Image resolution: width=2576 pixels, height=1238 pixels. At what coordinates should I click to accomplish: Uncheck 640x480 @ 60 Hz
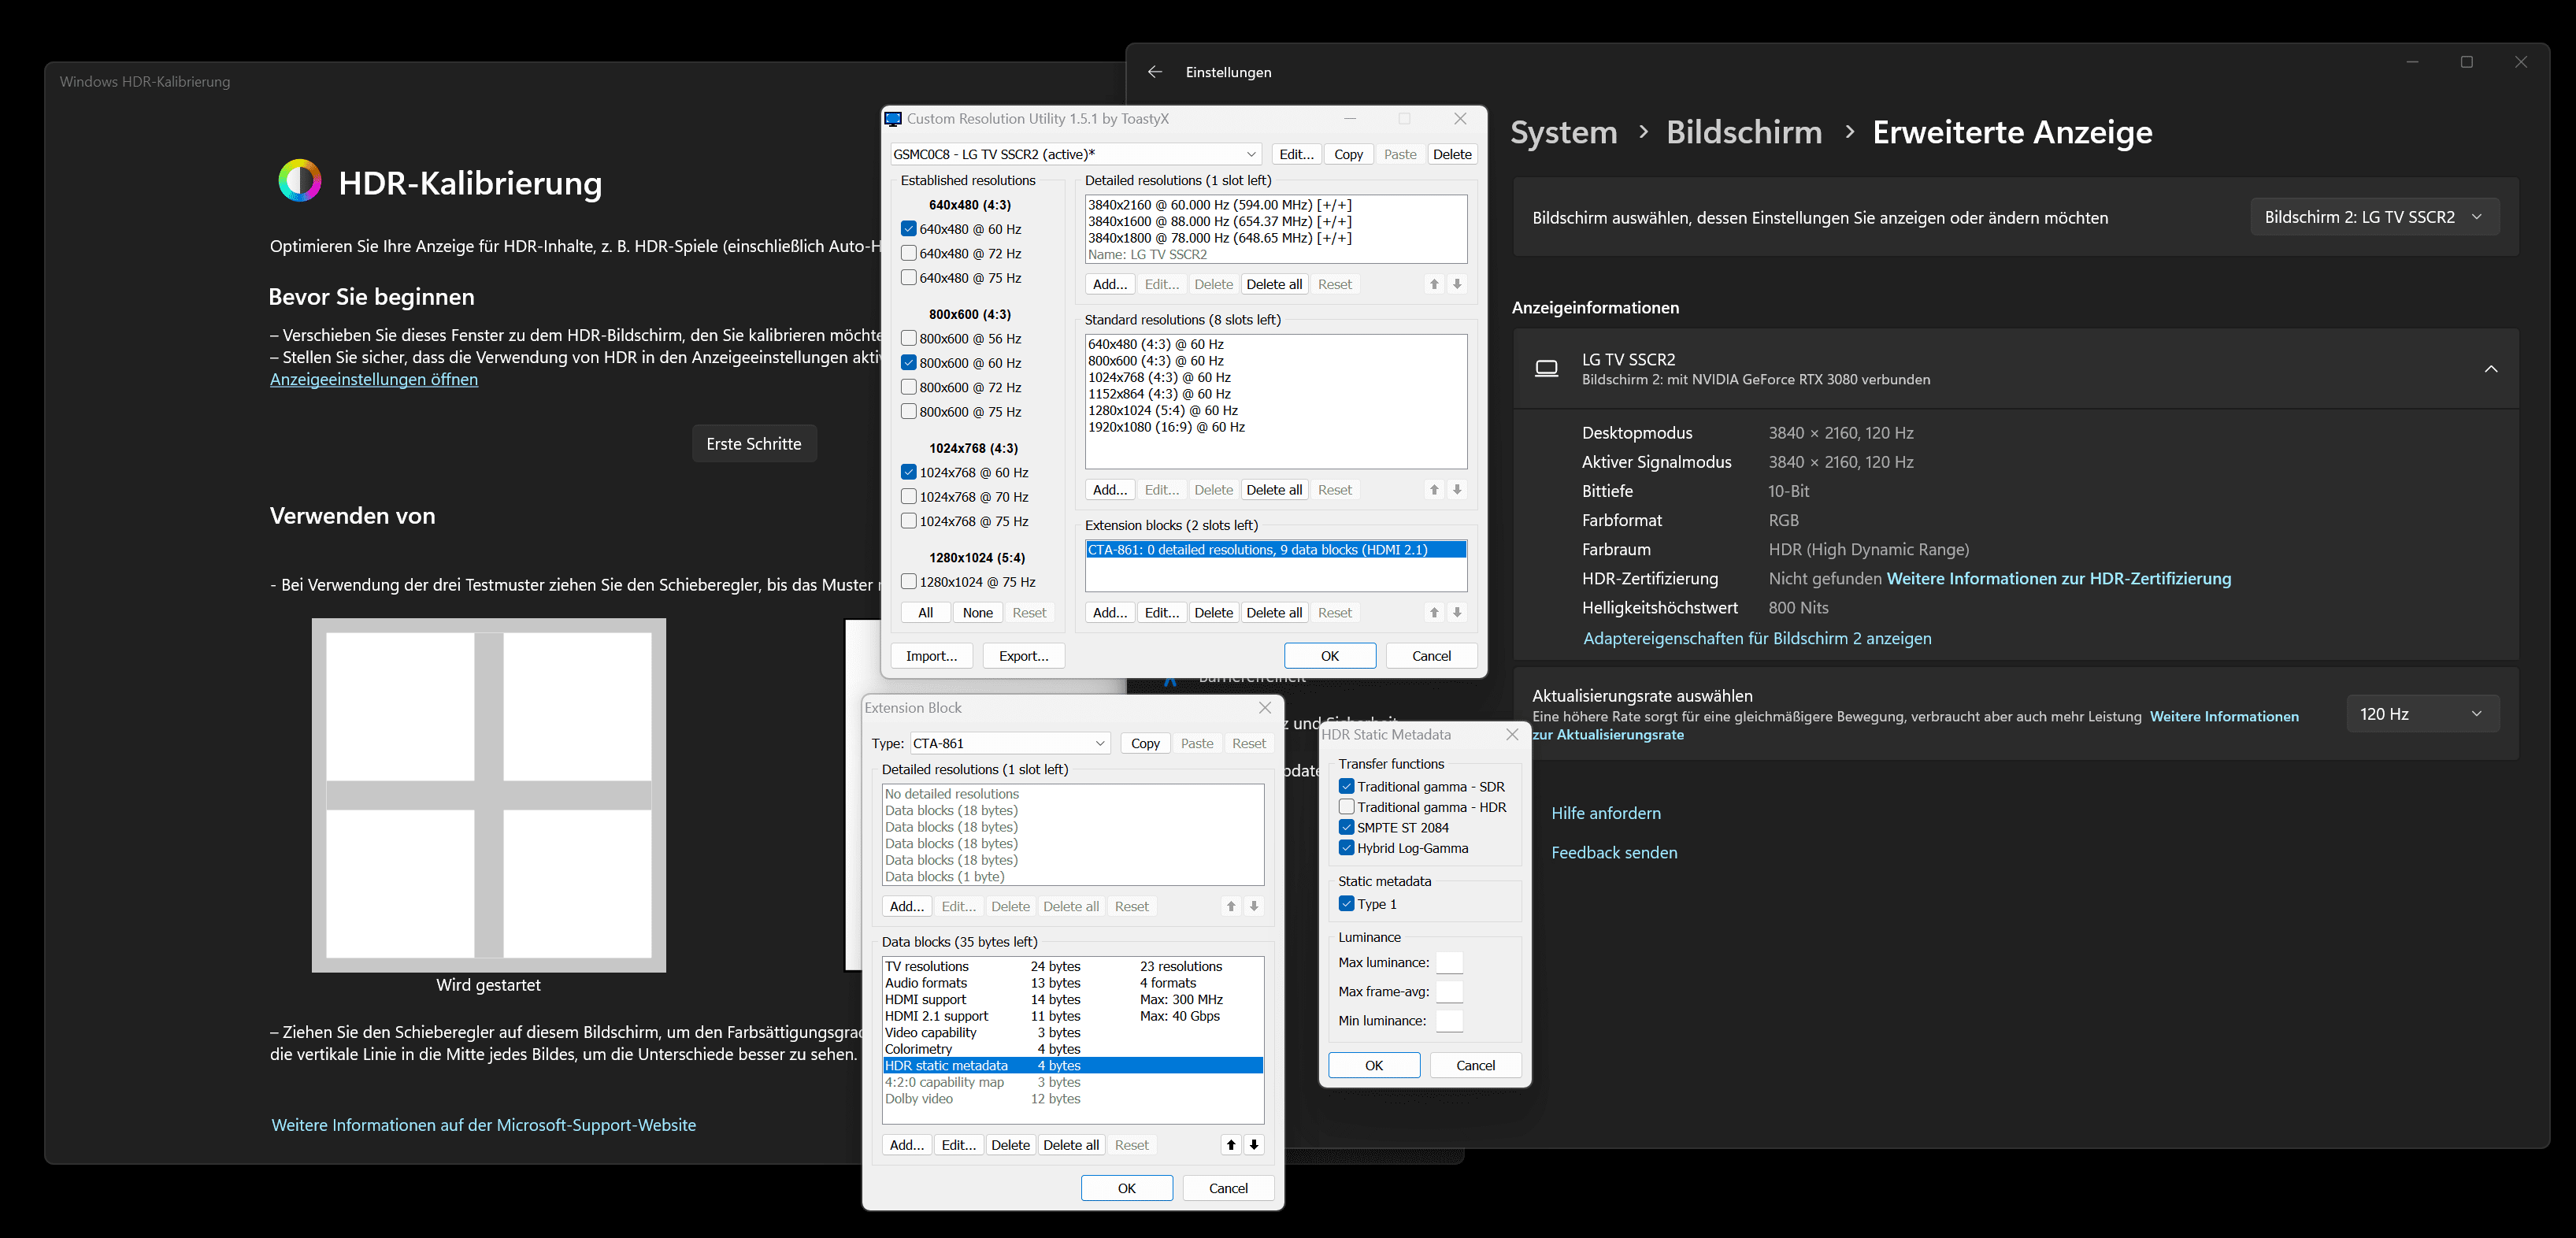click(x=909, y=229)
